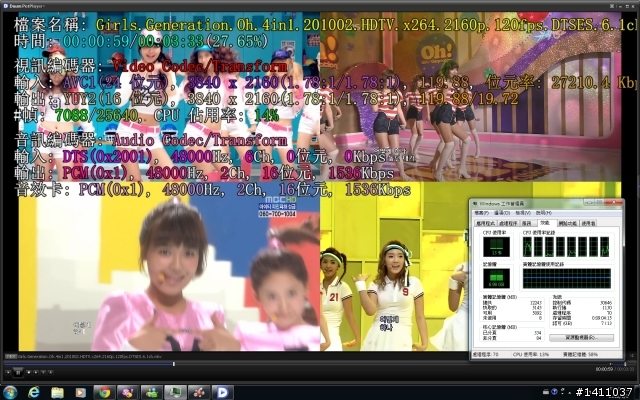The image size is (640, 400).
Task: Open the 選項(O) menu in Task Manager
Action: (502, 213)
